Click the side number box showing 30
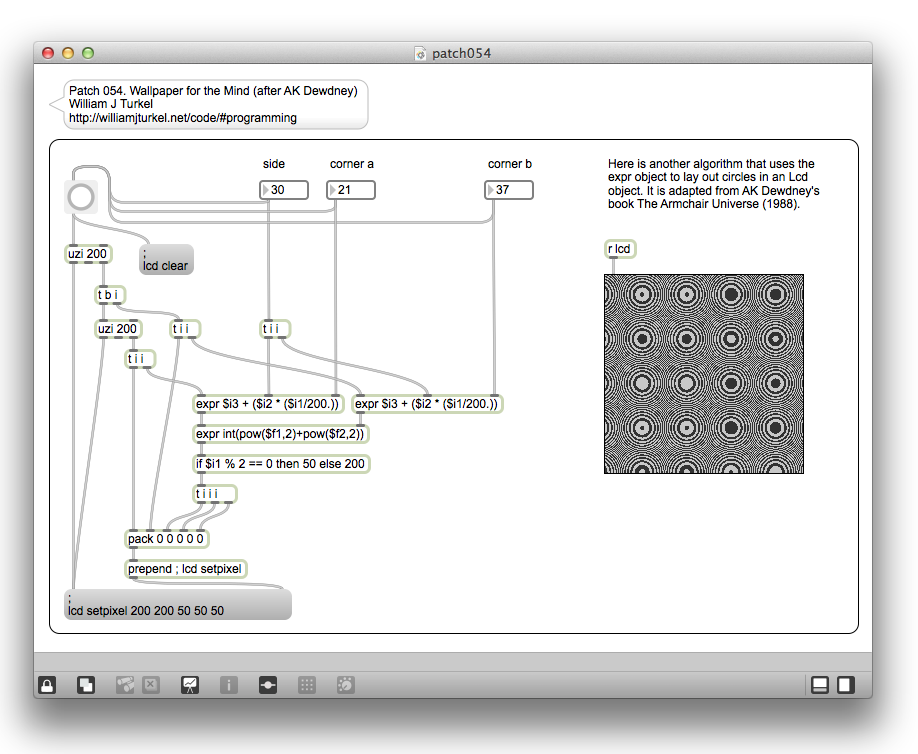918x754 pixels. click(285, 190)
